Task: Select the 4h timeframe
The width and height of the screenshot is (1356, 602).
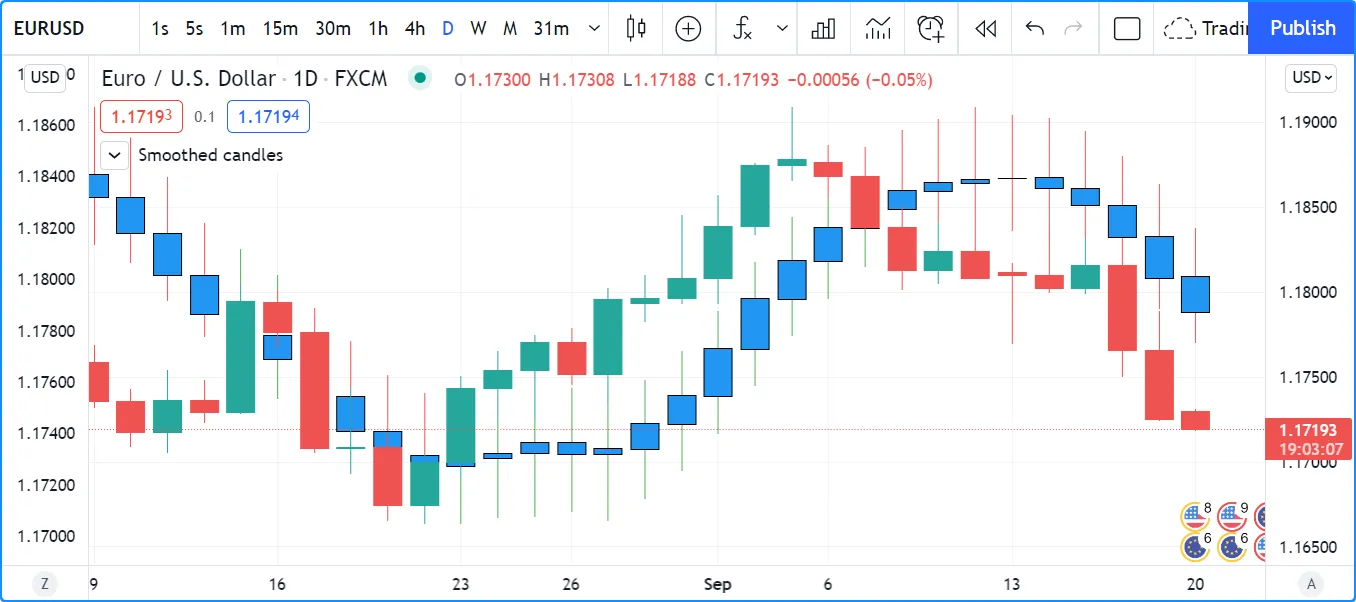Action: click(414, 28)
